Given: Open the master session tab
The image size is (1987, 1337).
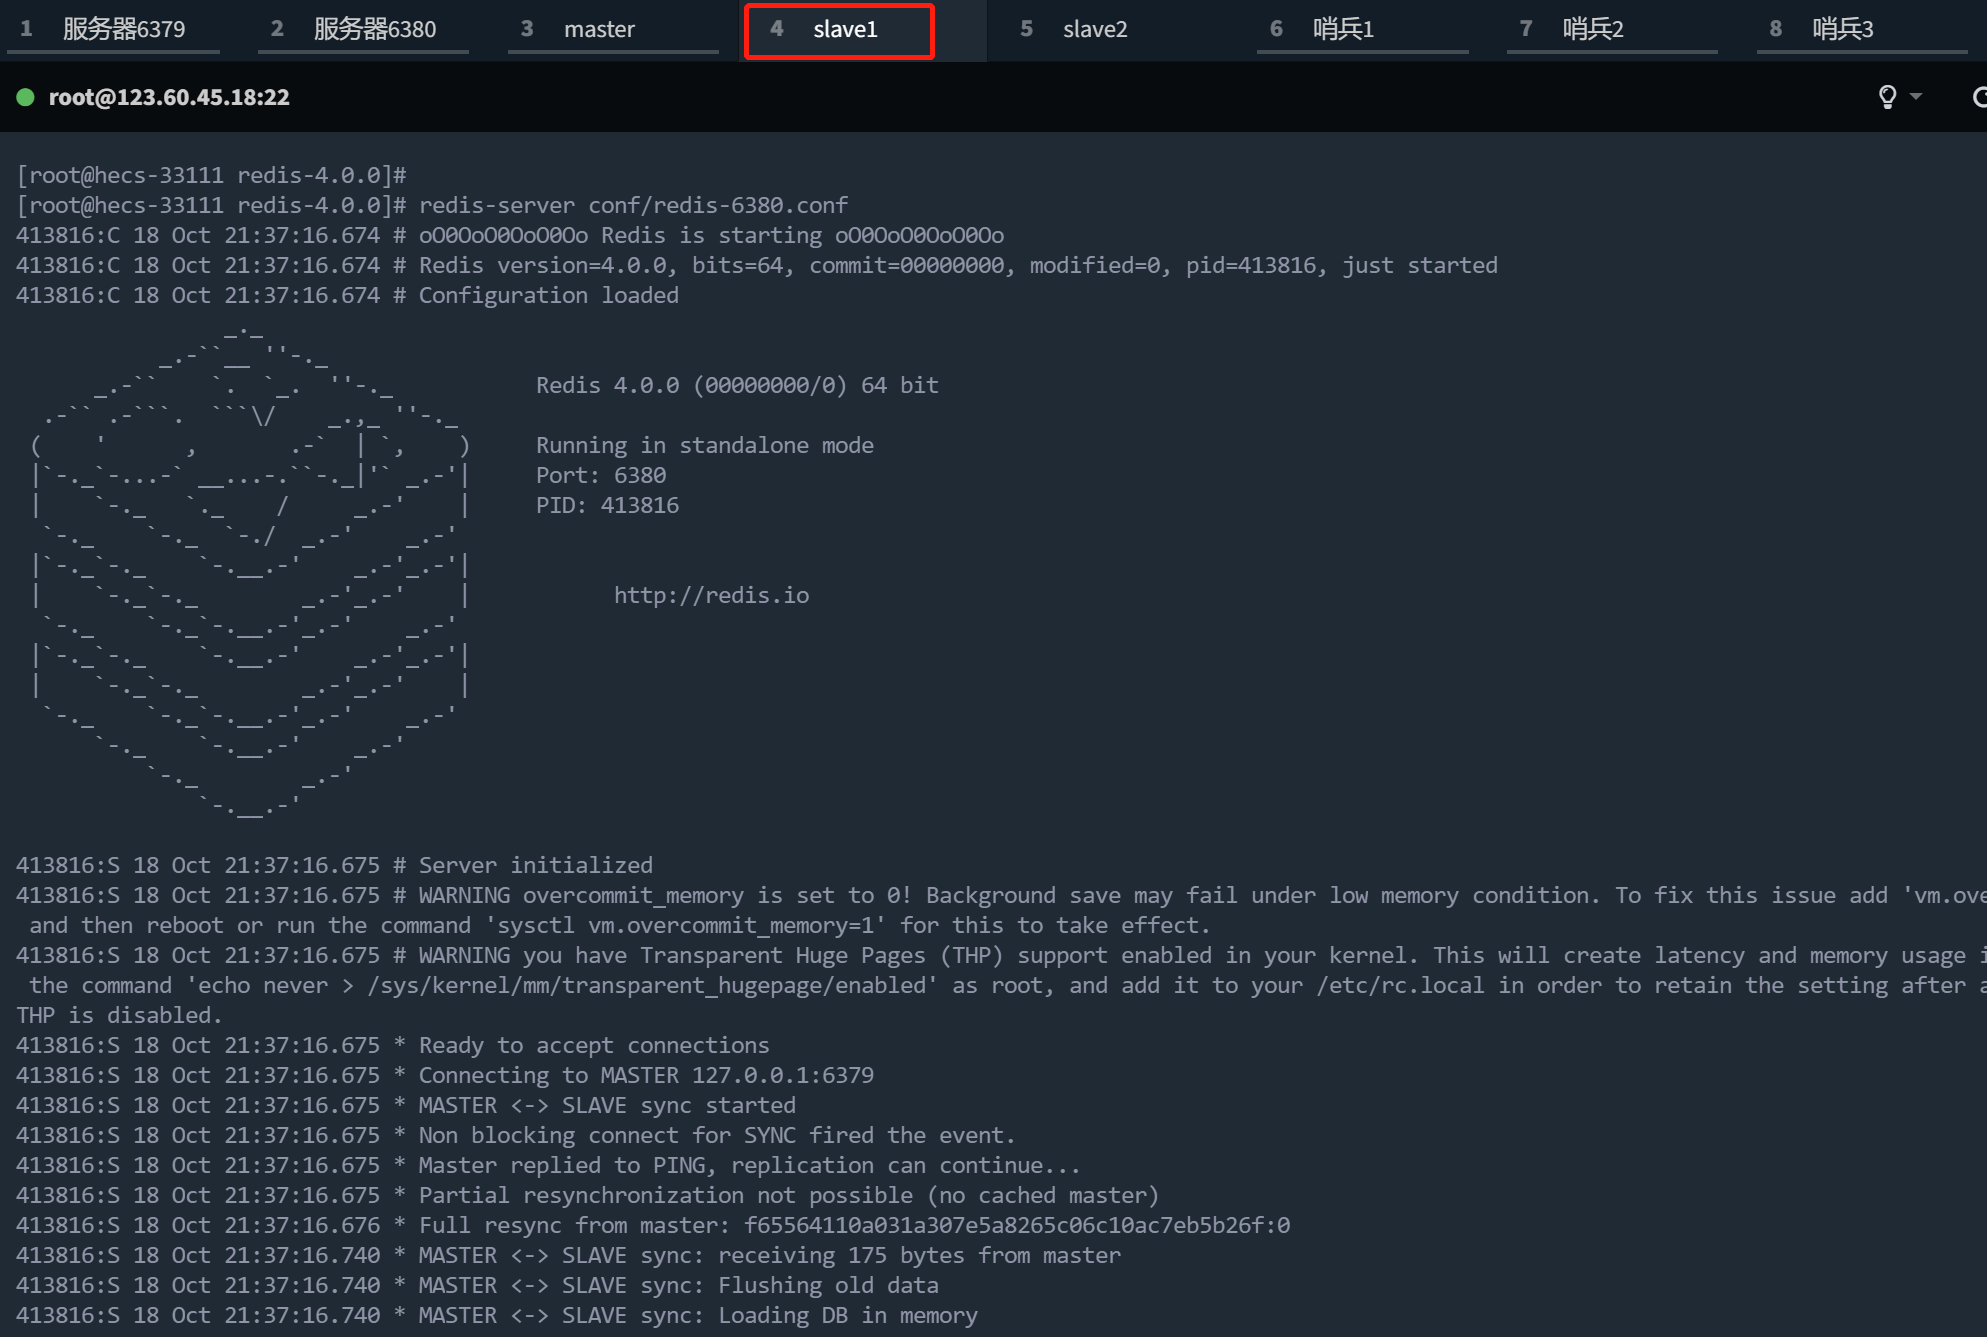Looking at the screenshot, I should (x=598, y=29).
